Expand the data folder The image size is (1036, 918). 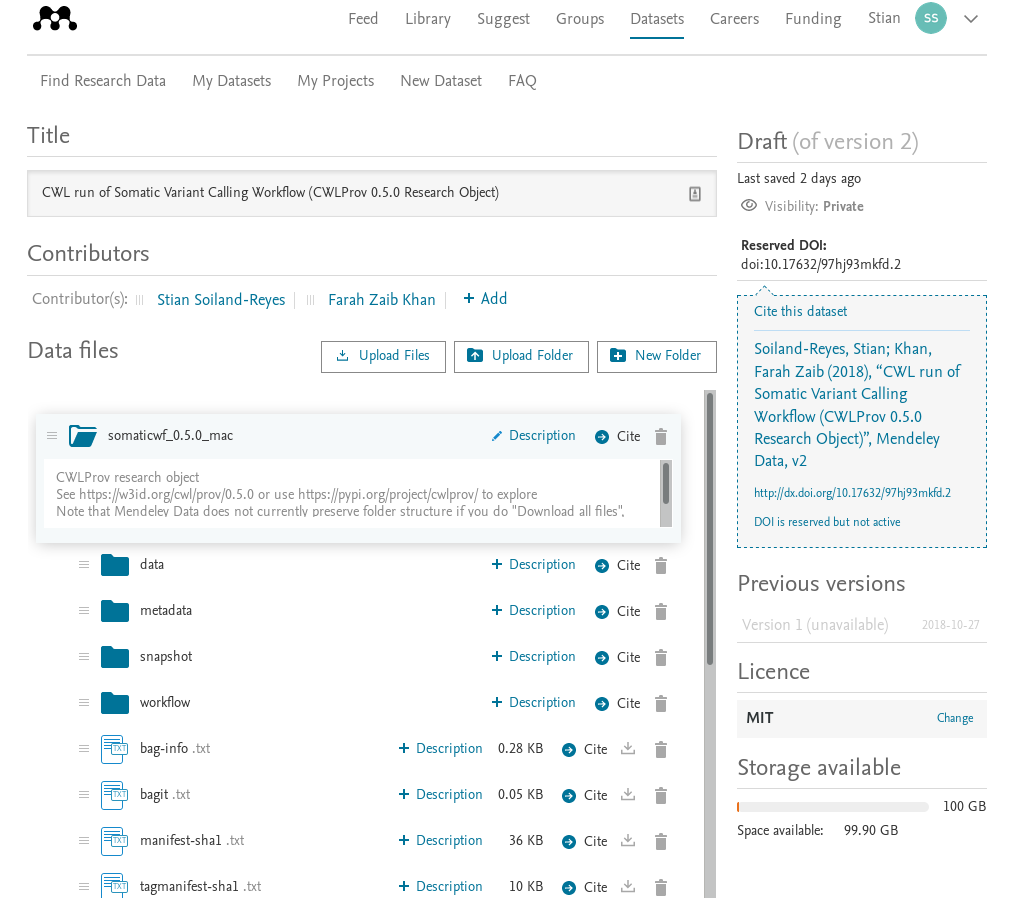[x=114, y=565]
